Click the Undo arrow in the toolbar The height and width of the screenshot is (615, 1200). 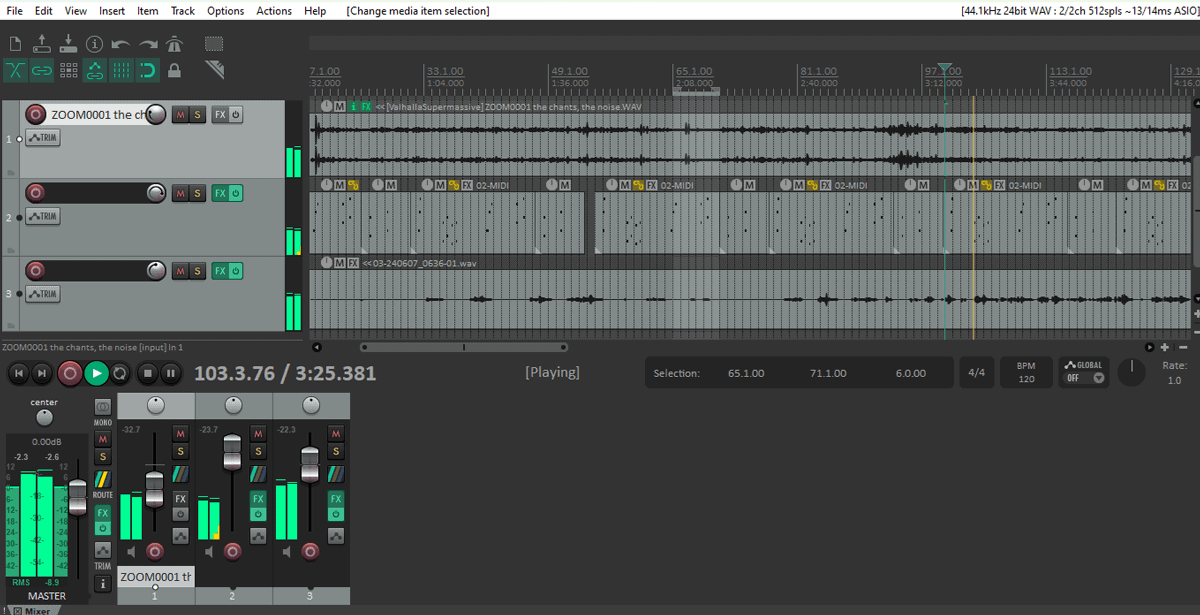(x=121, y=44)
